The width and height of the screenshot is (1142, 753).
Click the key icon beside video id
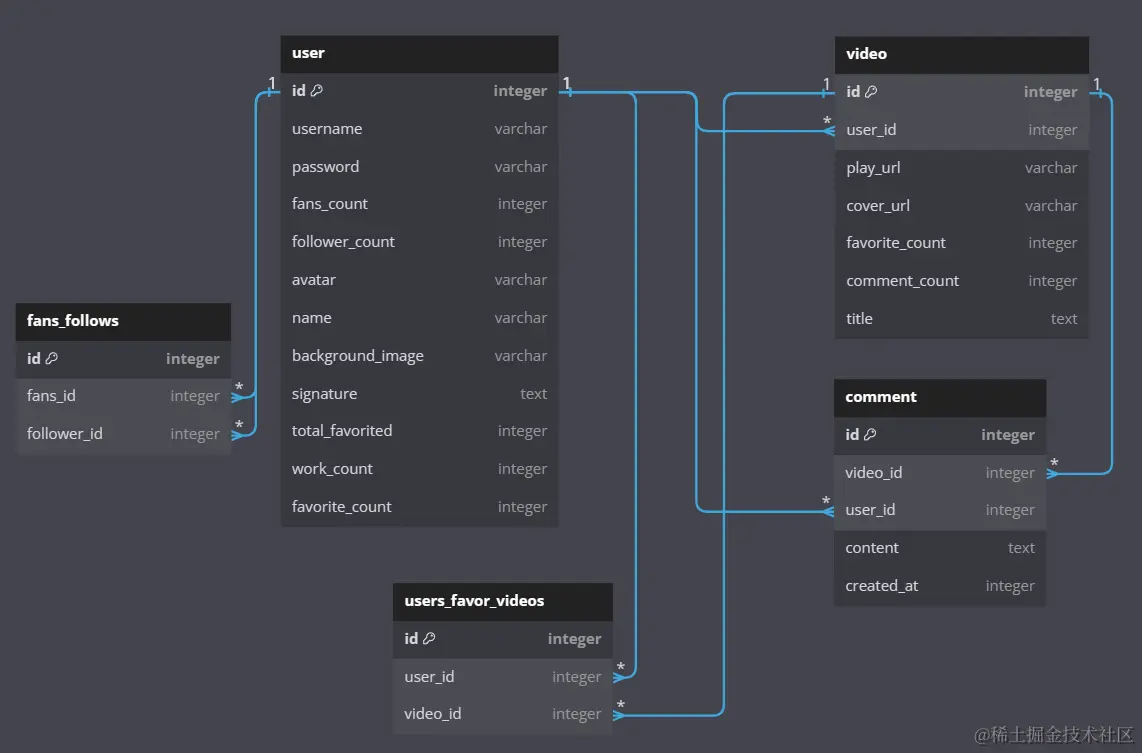tap(871, 92)
